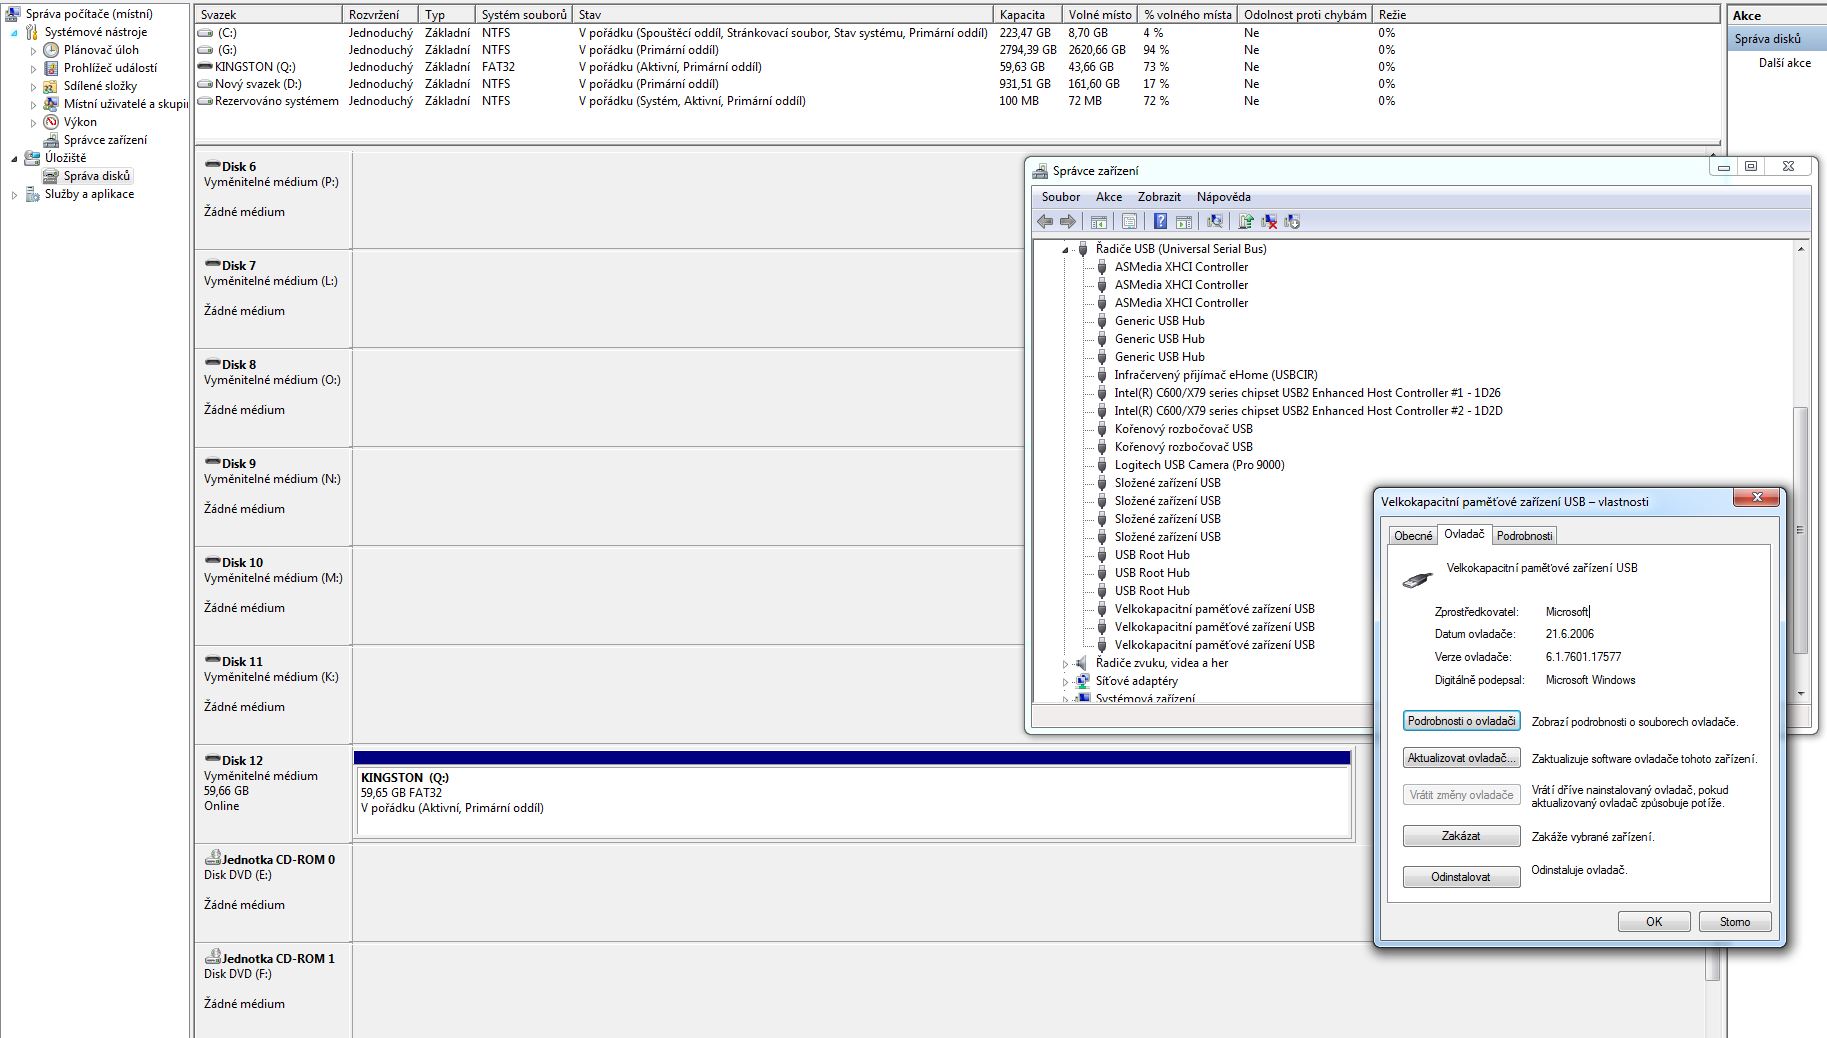
Task: Open Properties icon in Device Manager toolbar
Action: click(1129, 221)
